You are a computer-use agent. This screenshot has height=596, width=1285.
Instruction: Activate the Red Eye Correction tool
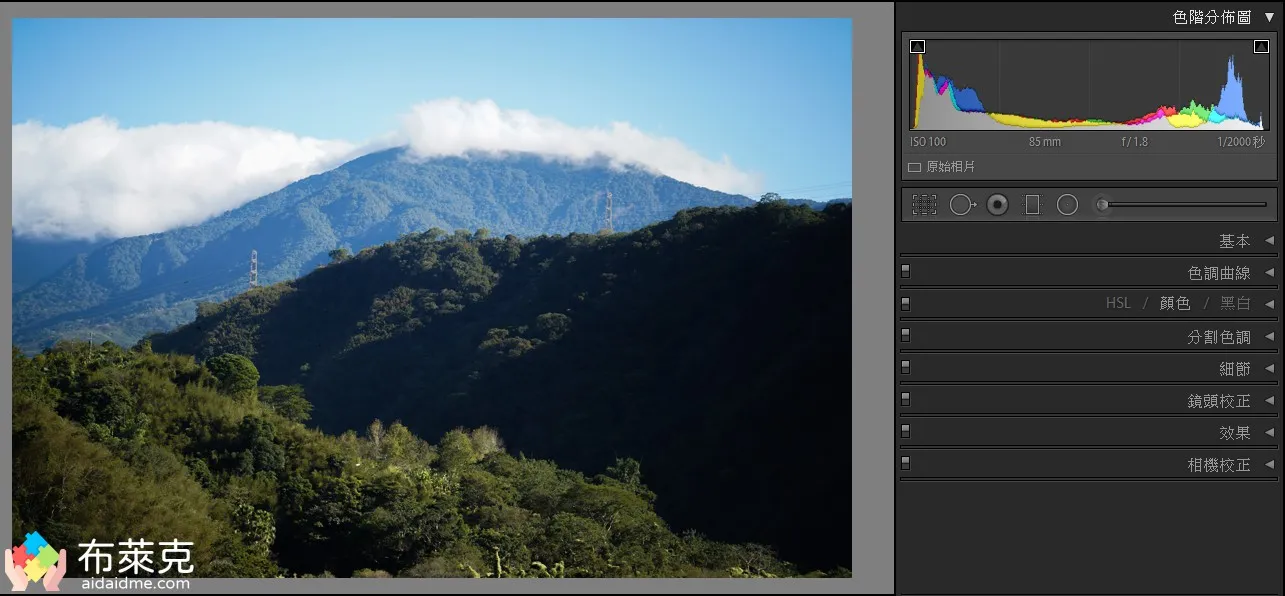click(x=997, y=205)
